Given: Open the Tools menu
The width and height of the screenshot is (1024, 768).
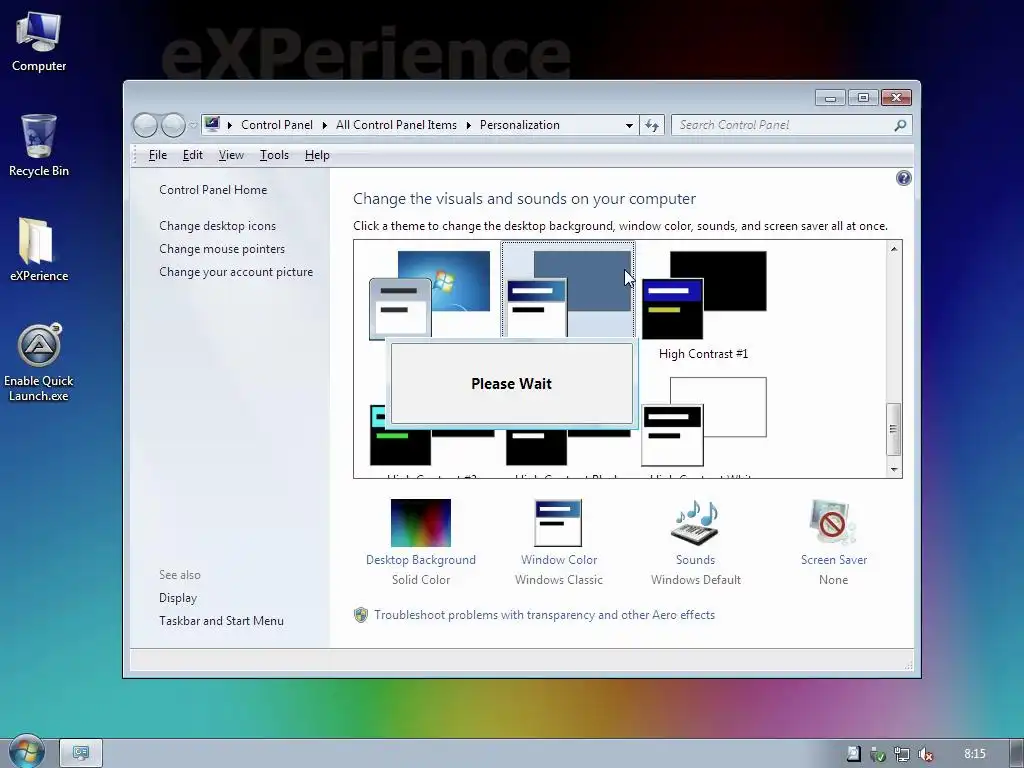Looking at the screenshot, I should [274, 155].
